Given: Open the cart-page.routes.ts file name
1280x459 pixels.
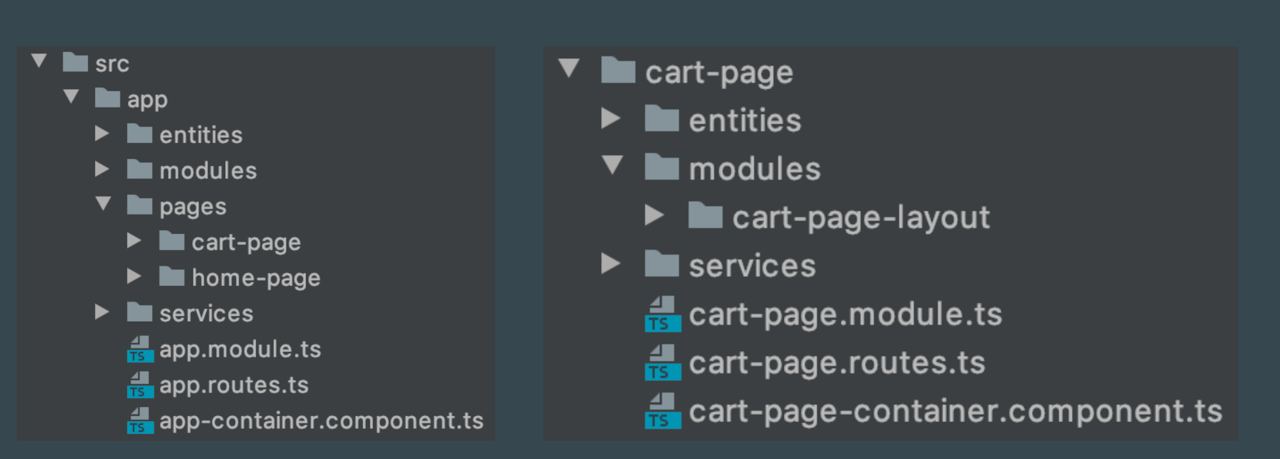Looking at the screenshot, I should click(837, 362).
